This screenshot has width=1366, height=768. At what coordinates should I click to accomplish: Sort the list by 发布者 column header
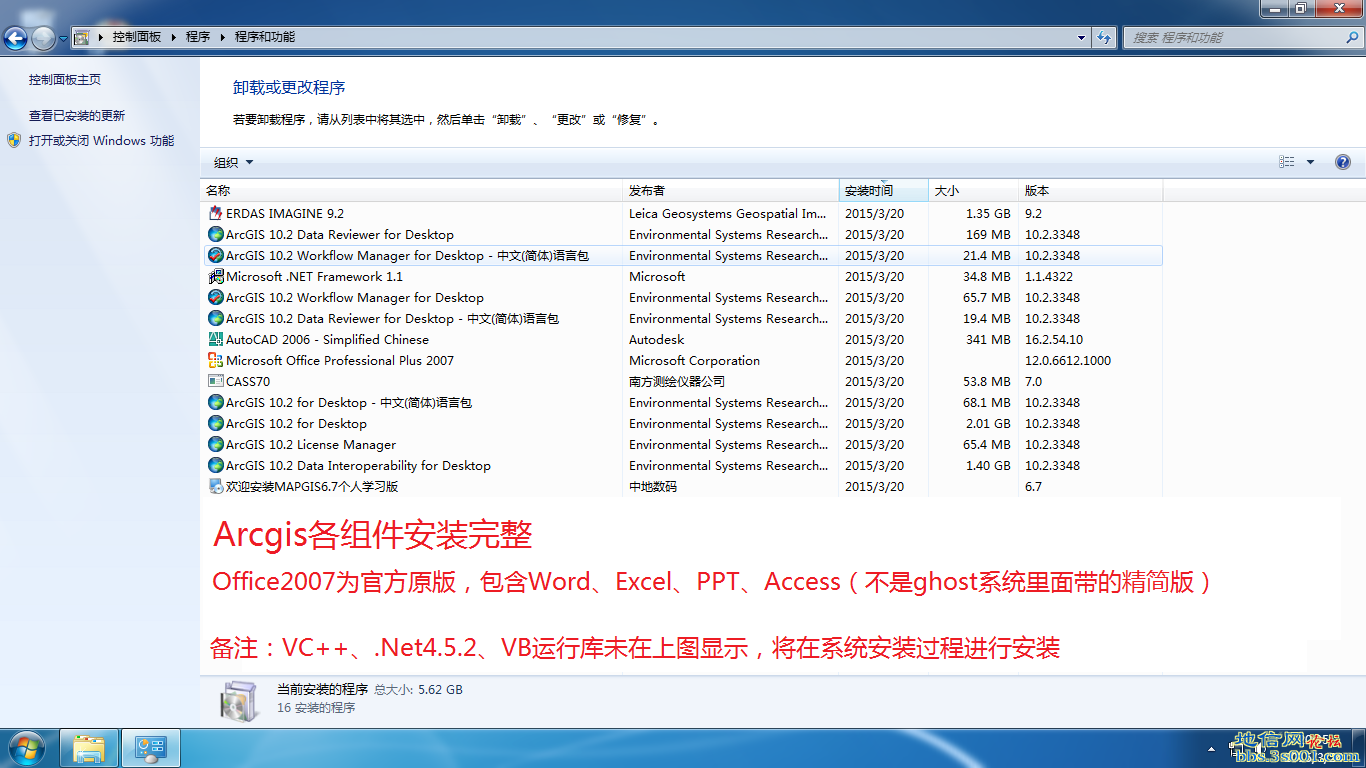click(731, 190)
